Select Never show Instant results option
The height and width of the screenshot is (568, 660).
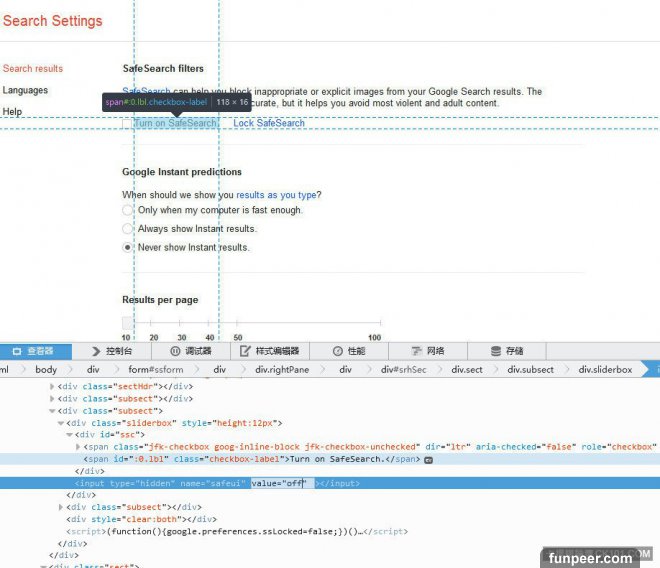coord(128,247)
